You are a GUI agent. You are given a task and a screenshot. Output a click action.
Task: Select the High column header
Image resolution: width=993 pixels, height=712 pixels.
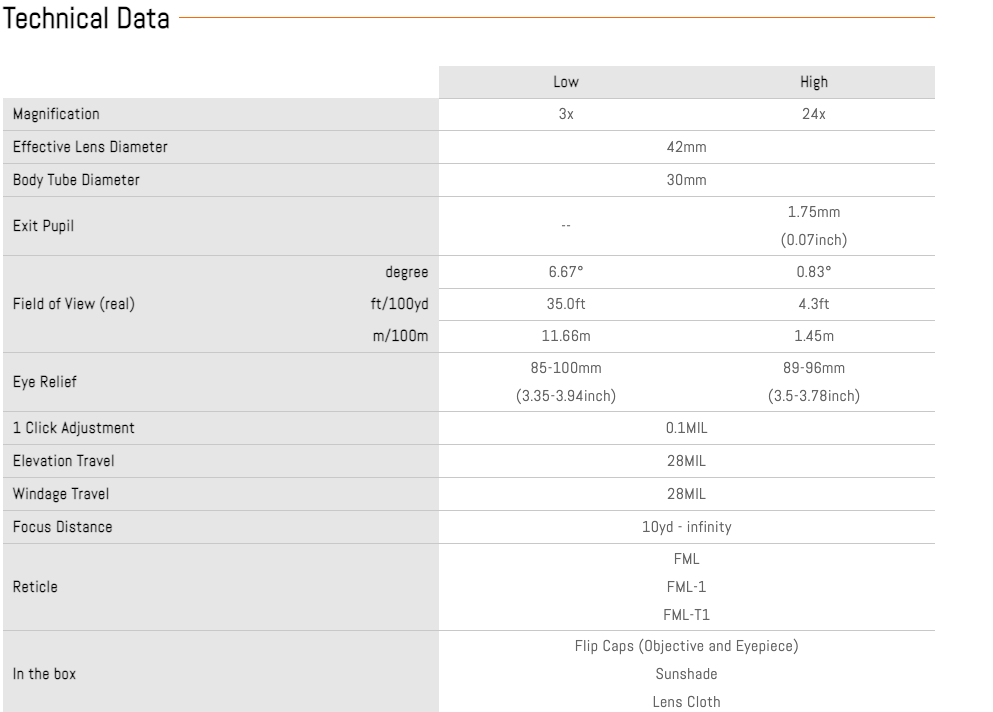pyautogui.click(x=814, y=82)
